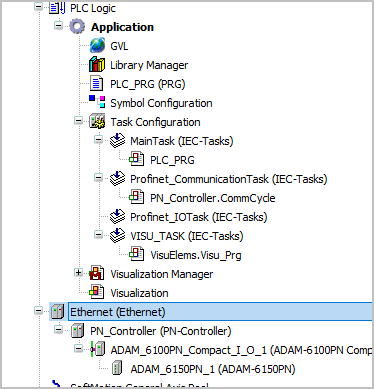Click the ADAM_6100PN_Compact_I_O_1 device icon
The height and width of the screenshot is (389, 374).
(98, 349)
